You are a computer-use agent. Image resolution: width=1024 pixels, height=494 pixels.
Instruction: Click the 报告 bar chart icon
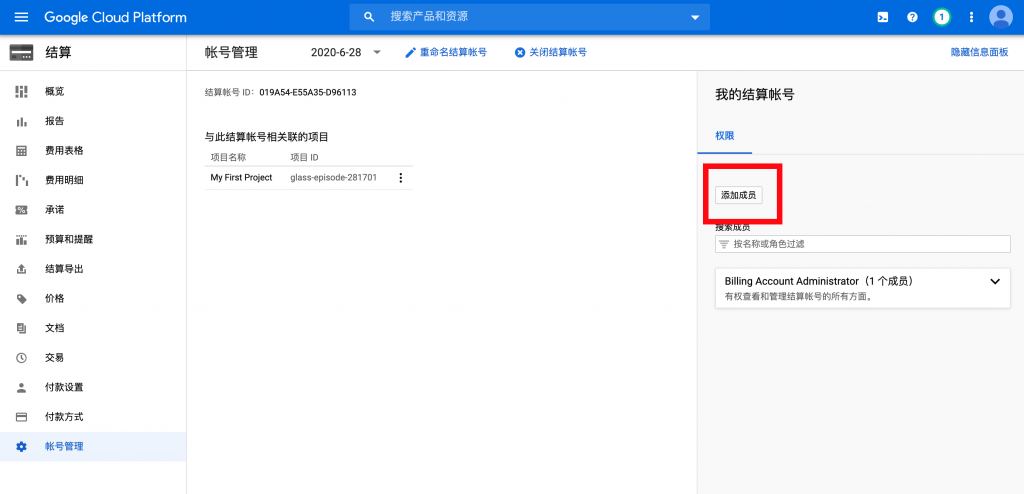(22, 122)
